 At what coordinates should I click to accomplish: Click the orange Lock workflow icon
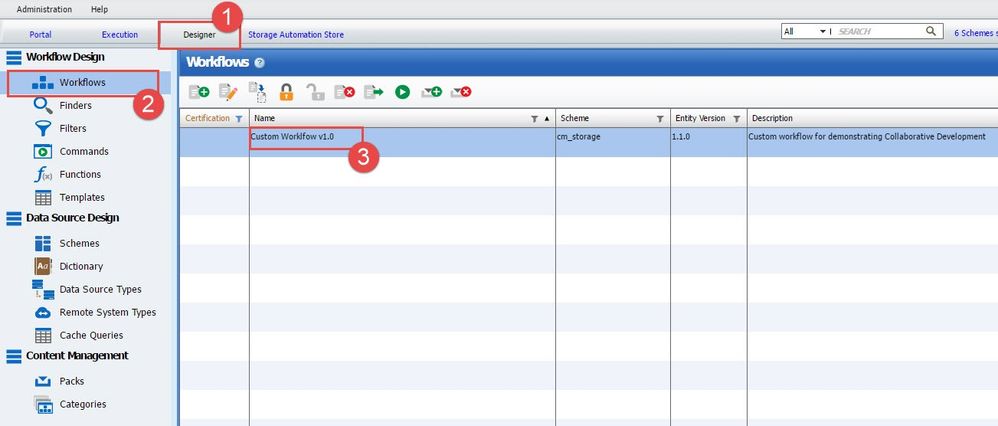click(286, 92)
